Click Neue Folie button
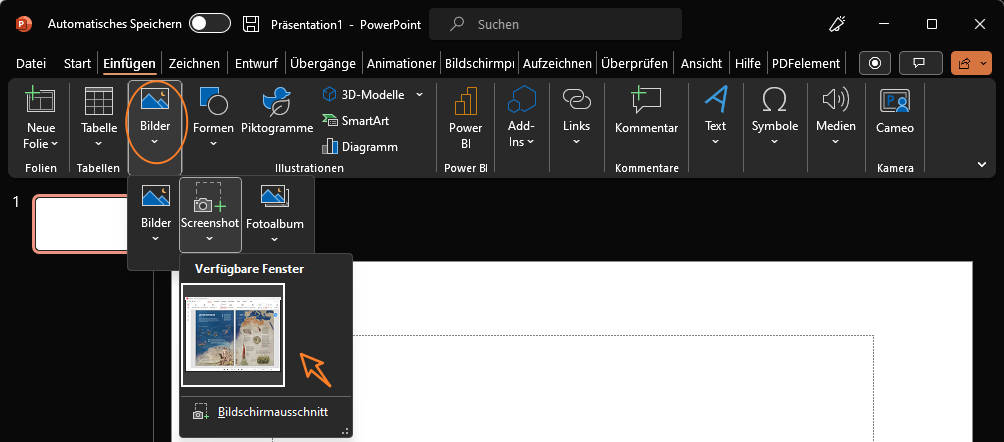 click(41, 111)
